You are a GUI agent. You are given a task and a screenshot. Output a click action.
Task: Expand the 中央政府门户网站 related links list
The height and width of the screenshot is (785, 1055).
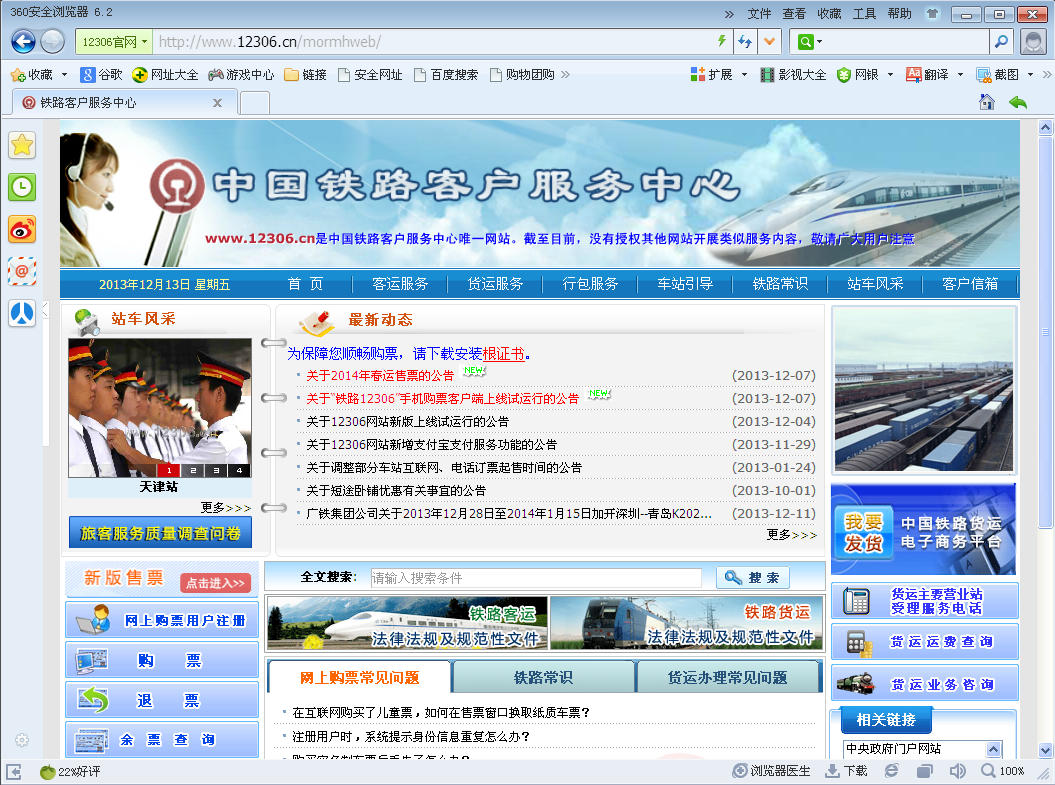click(x=993, y=749)
